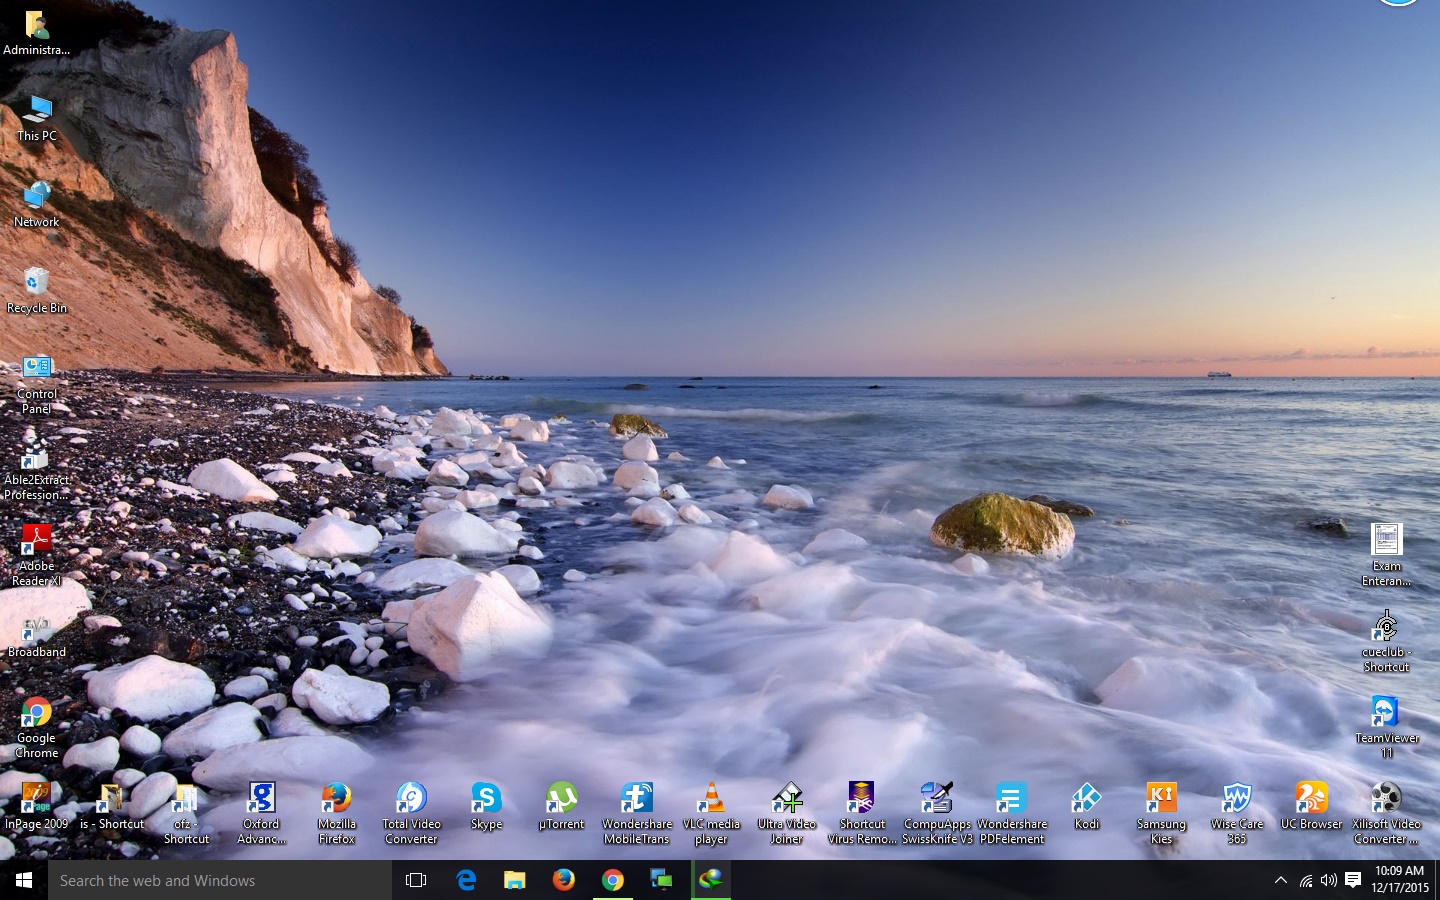Open the Wi-Fi network tray icon
The image size is (1440, 900).
click(1306, 880)
